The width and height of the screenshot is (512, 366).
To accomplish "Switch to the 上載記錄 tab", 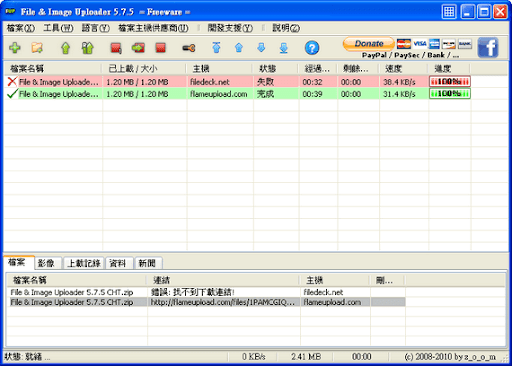I will pos(84,263).
